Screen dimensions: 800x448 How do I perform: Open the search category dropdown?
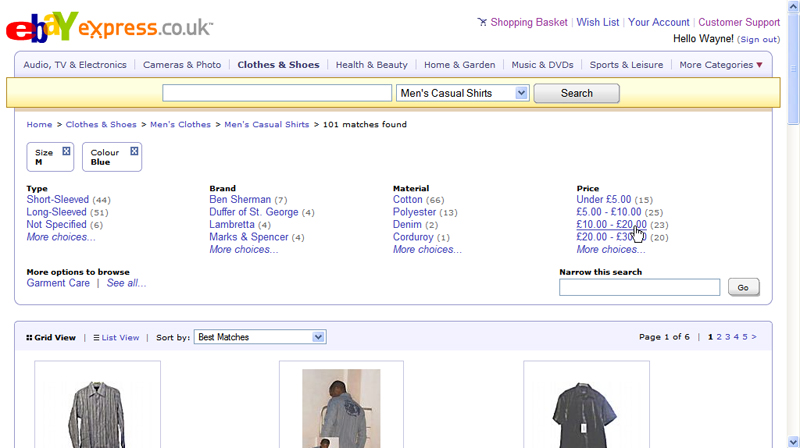[462, 93]
